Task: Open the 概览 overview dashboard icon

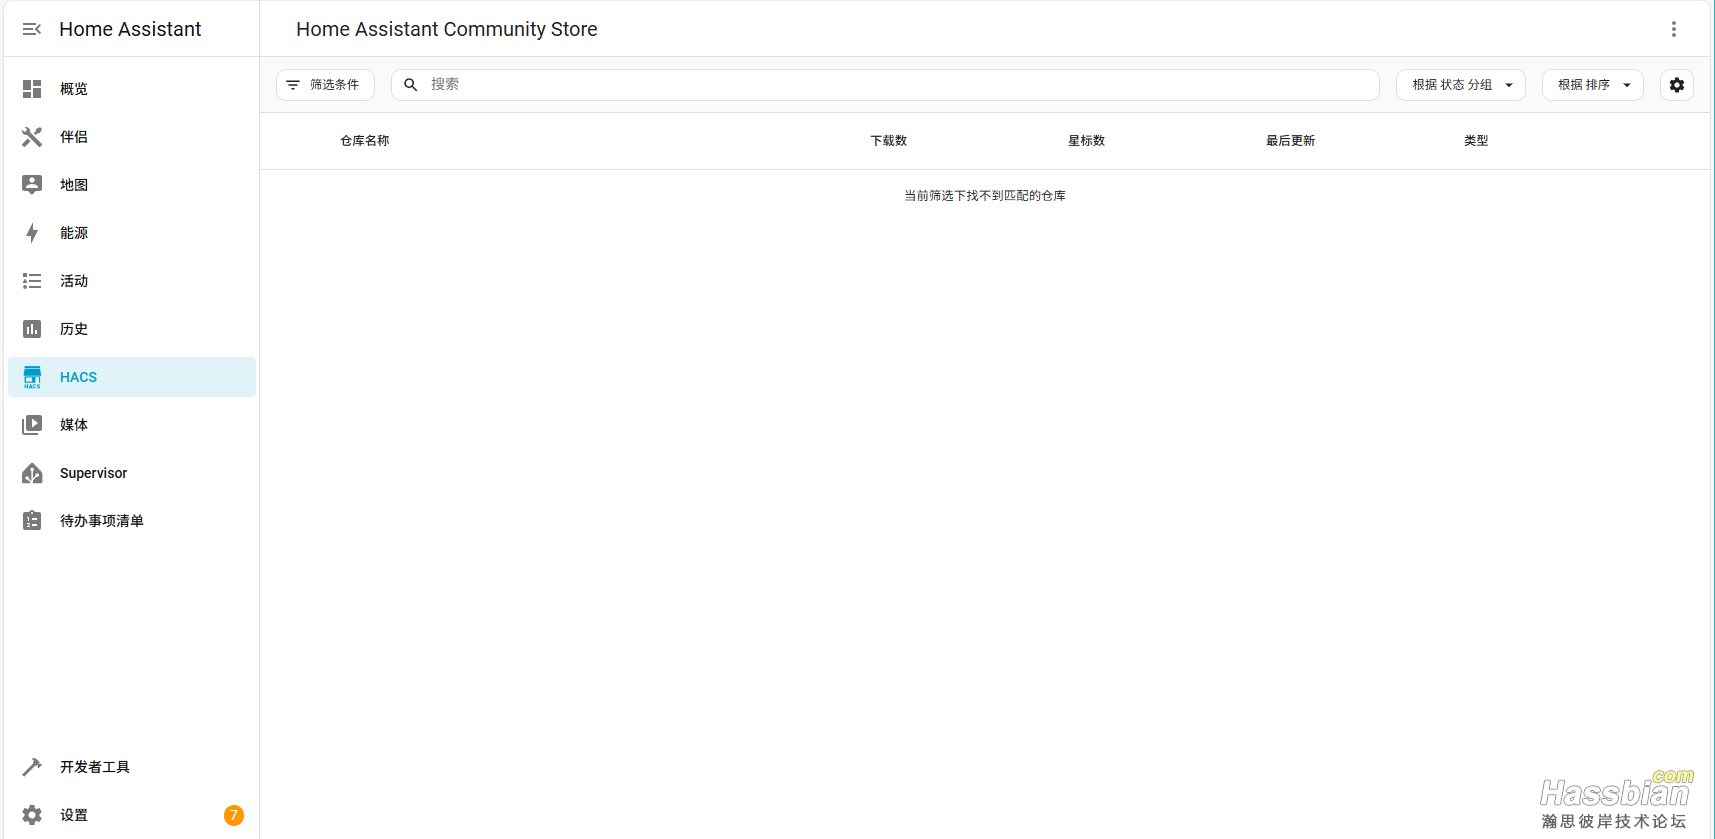Action: tap(32, 89)
